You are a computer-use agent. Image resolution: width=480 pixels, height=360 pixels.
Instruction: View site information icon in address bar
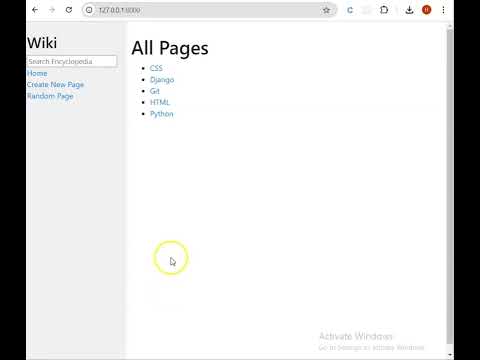(89, 10)
